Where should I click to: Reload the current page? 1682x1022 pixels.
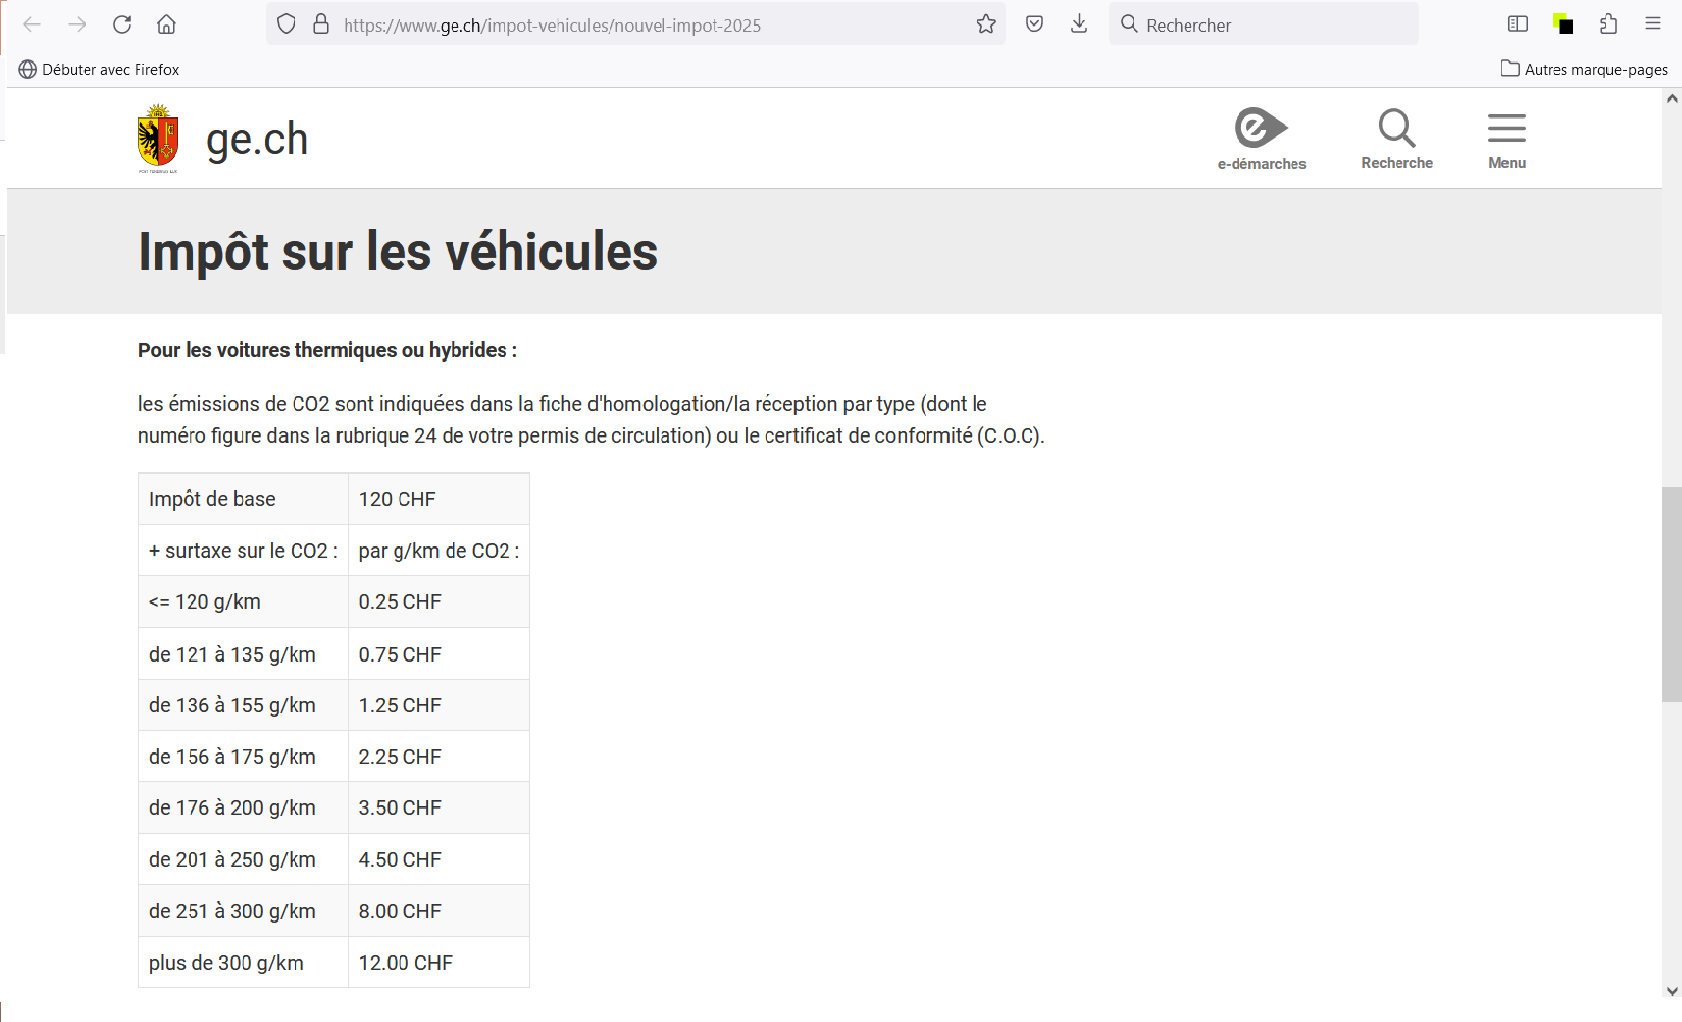(x=122, y=25)
